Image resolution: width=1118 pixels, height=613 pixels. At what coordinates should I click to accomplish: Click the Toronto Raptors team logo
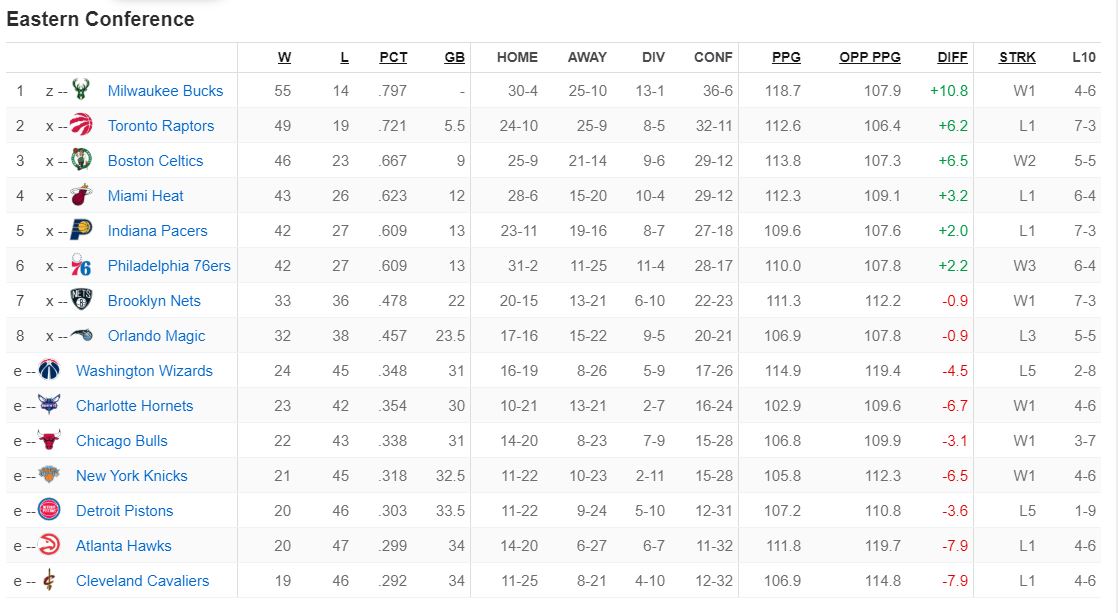[x=81, y=125]
